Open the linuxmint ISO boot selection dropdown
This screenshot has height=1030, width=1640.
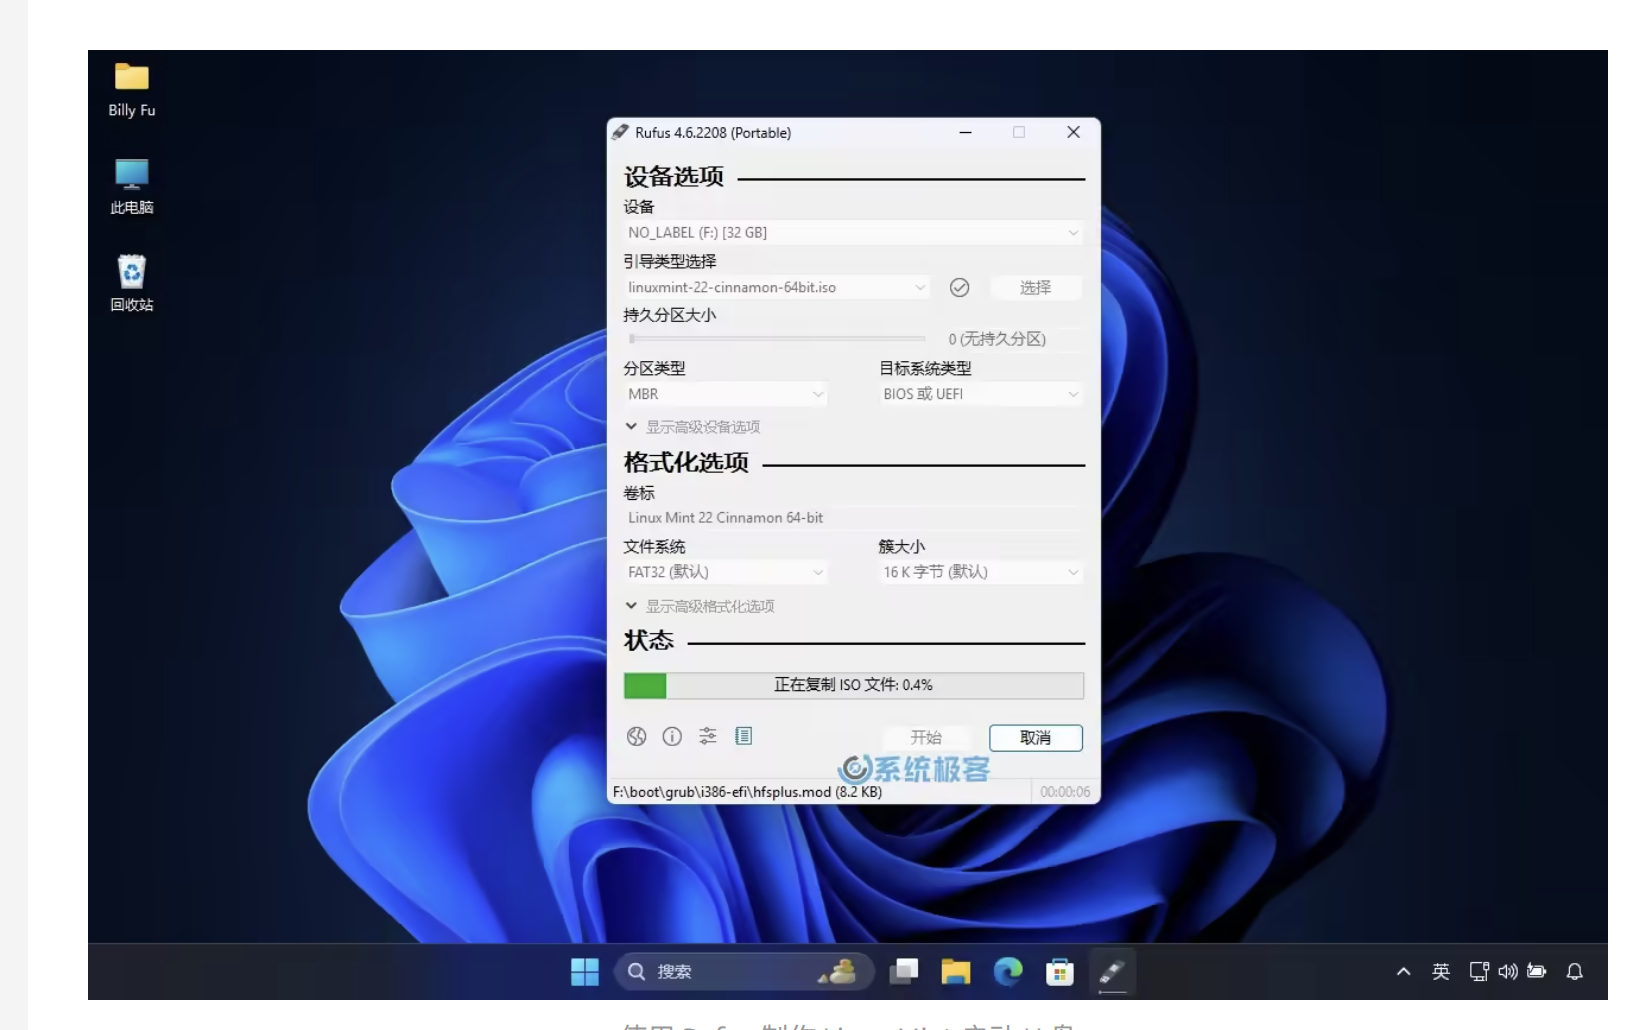pos(776,288)
